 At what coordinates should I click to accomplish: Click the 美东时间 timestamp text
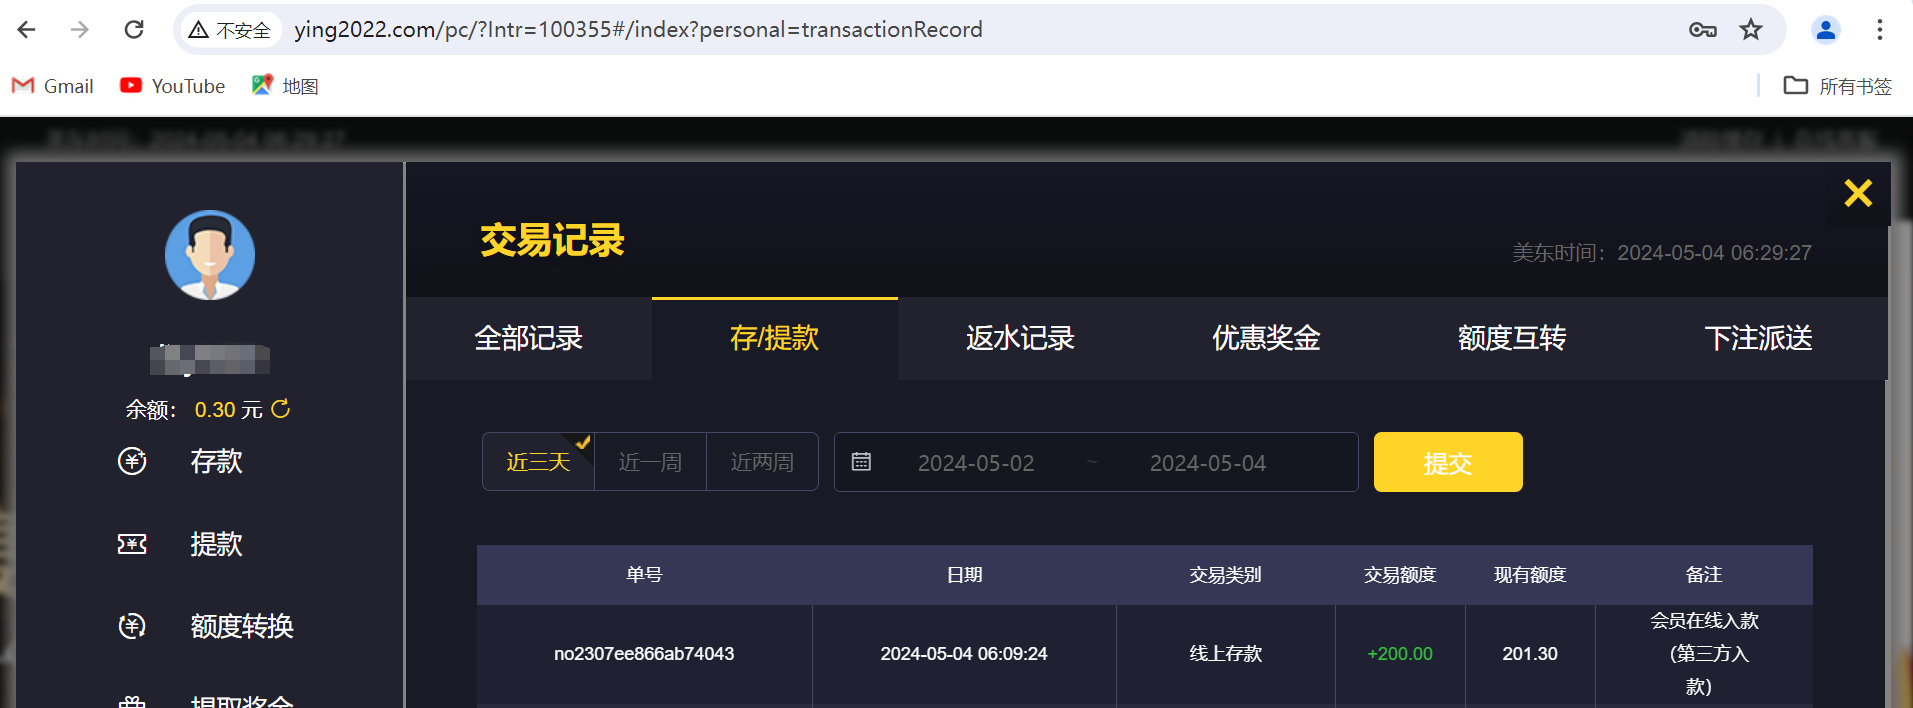click(1662, 253)
